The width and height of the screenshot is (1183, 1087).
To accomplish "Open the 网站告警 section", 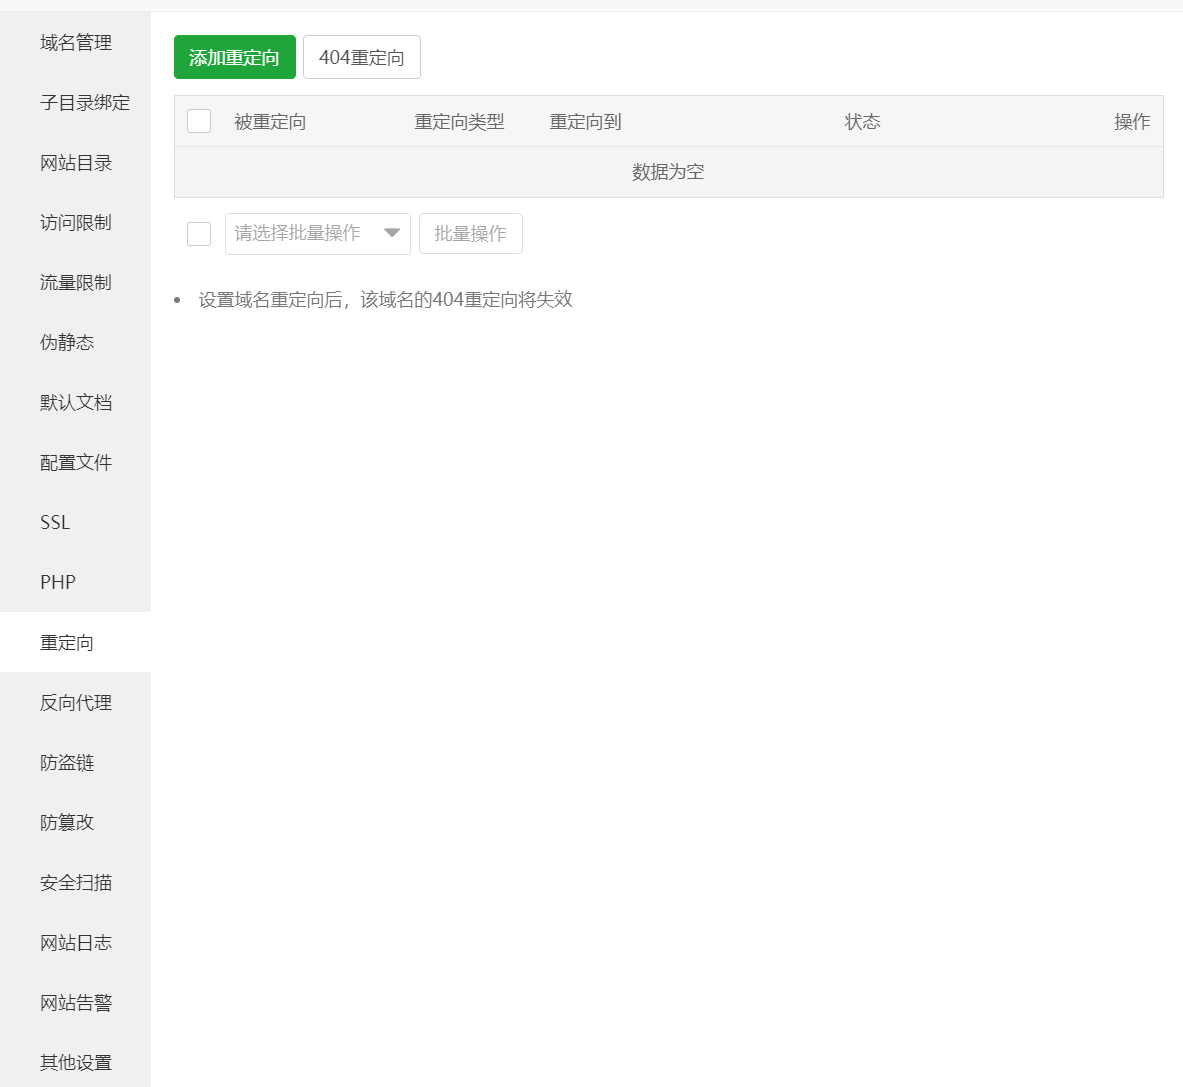I will click(75, 1003).
